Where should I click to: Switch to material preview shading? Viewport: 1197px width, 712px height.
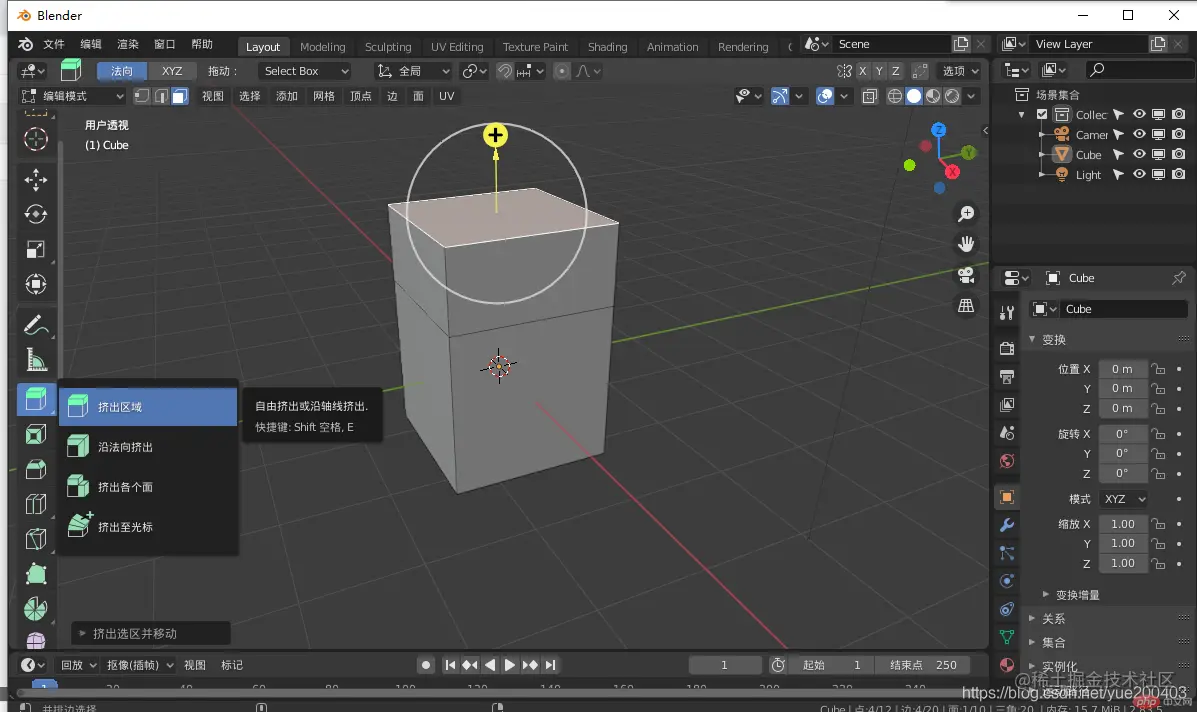933,96
